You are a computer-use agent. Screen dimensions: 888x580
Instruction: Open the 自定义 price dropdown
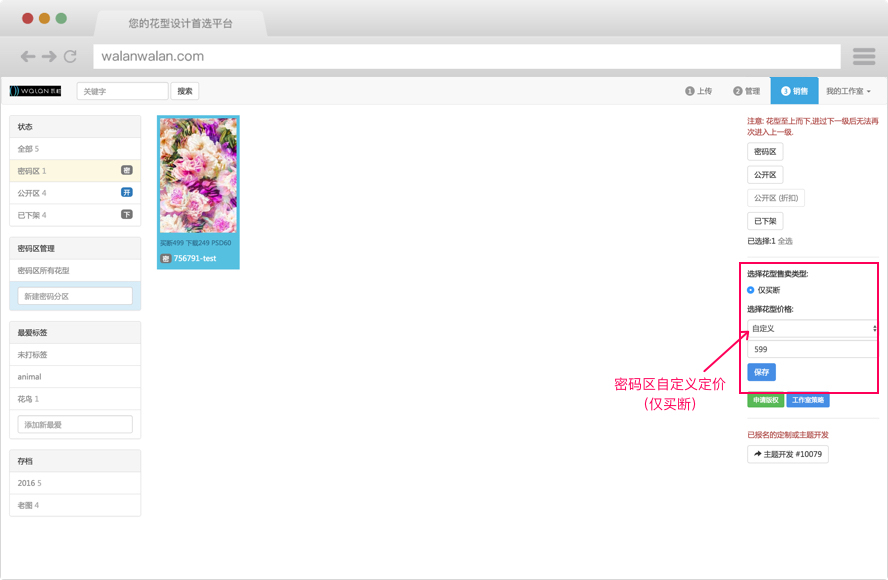pyautogui.click(x=812, y=328)
